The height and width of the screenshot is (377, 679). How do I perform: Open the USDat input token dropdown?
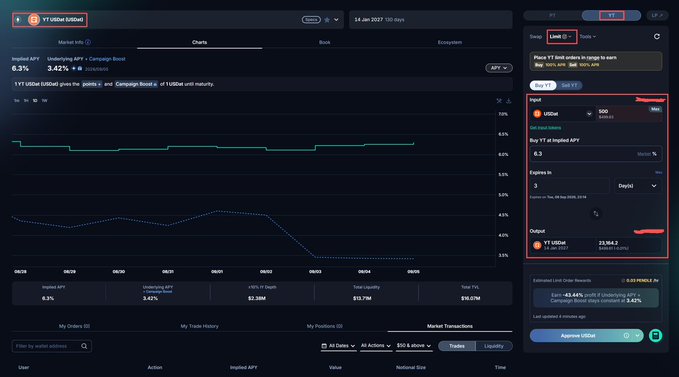click(563, 113)
